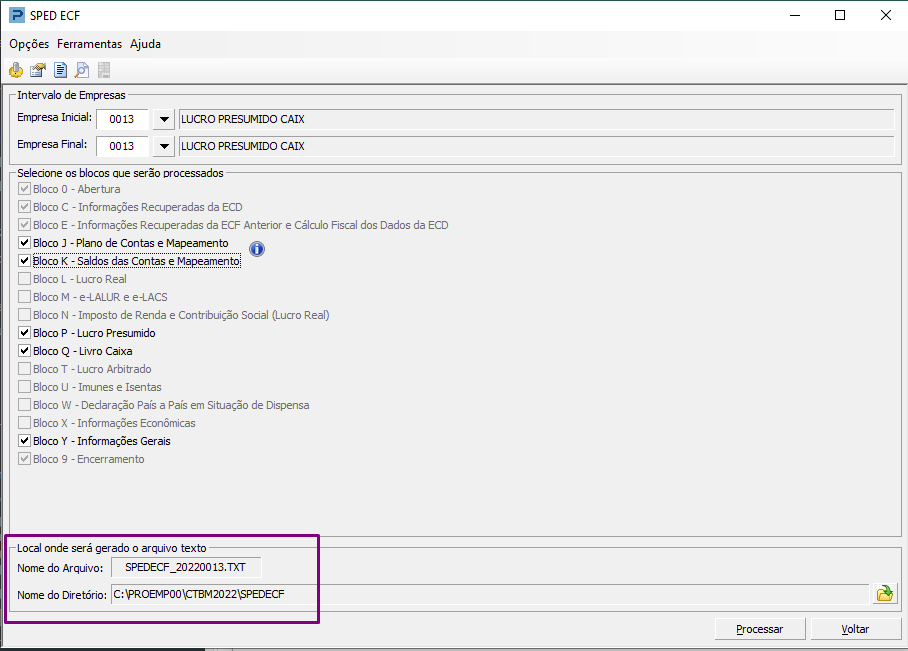Click the Nome do Diretório path field
The image size is (908, 651).
pos(490,594)
